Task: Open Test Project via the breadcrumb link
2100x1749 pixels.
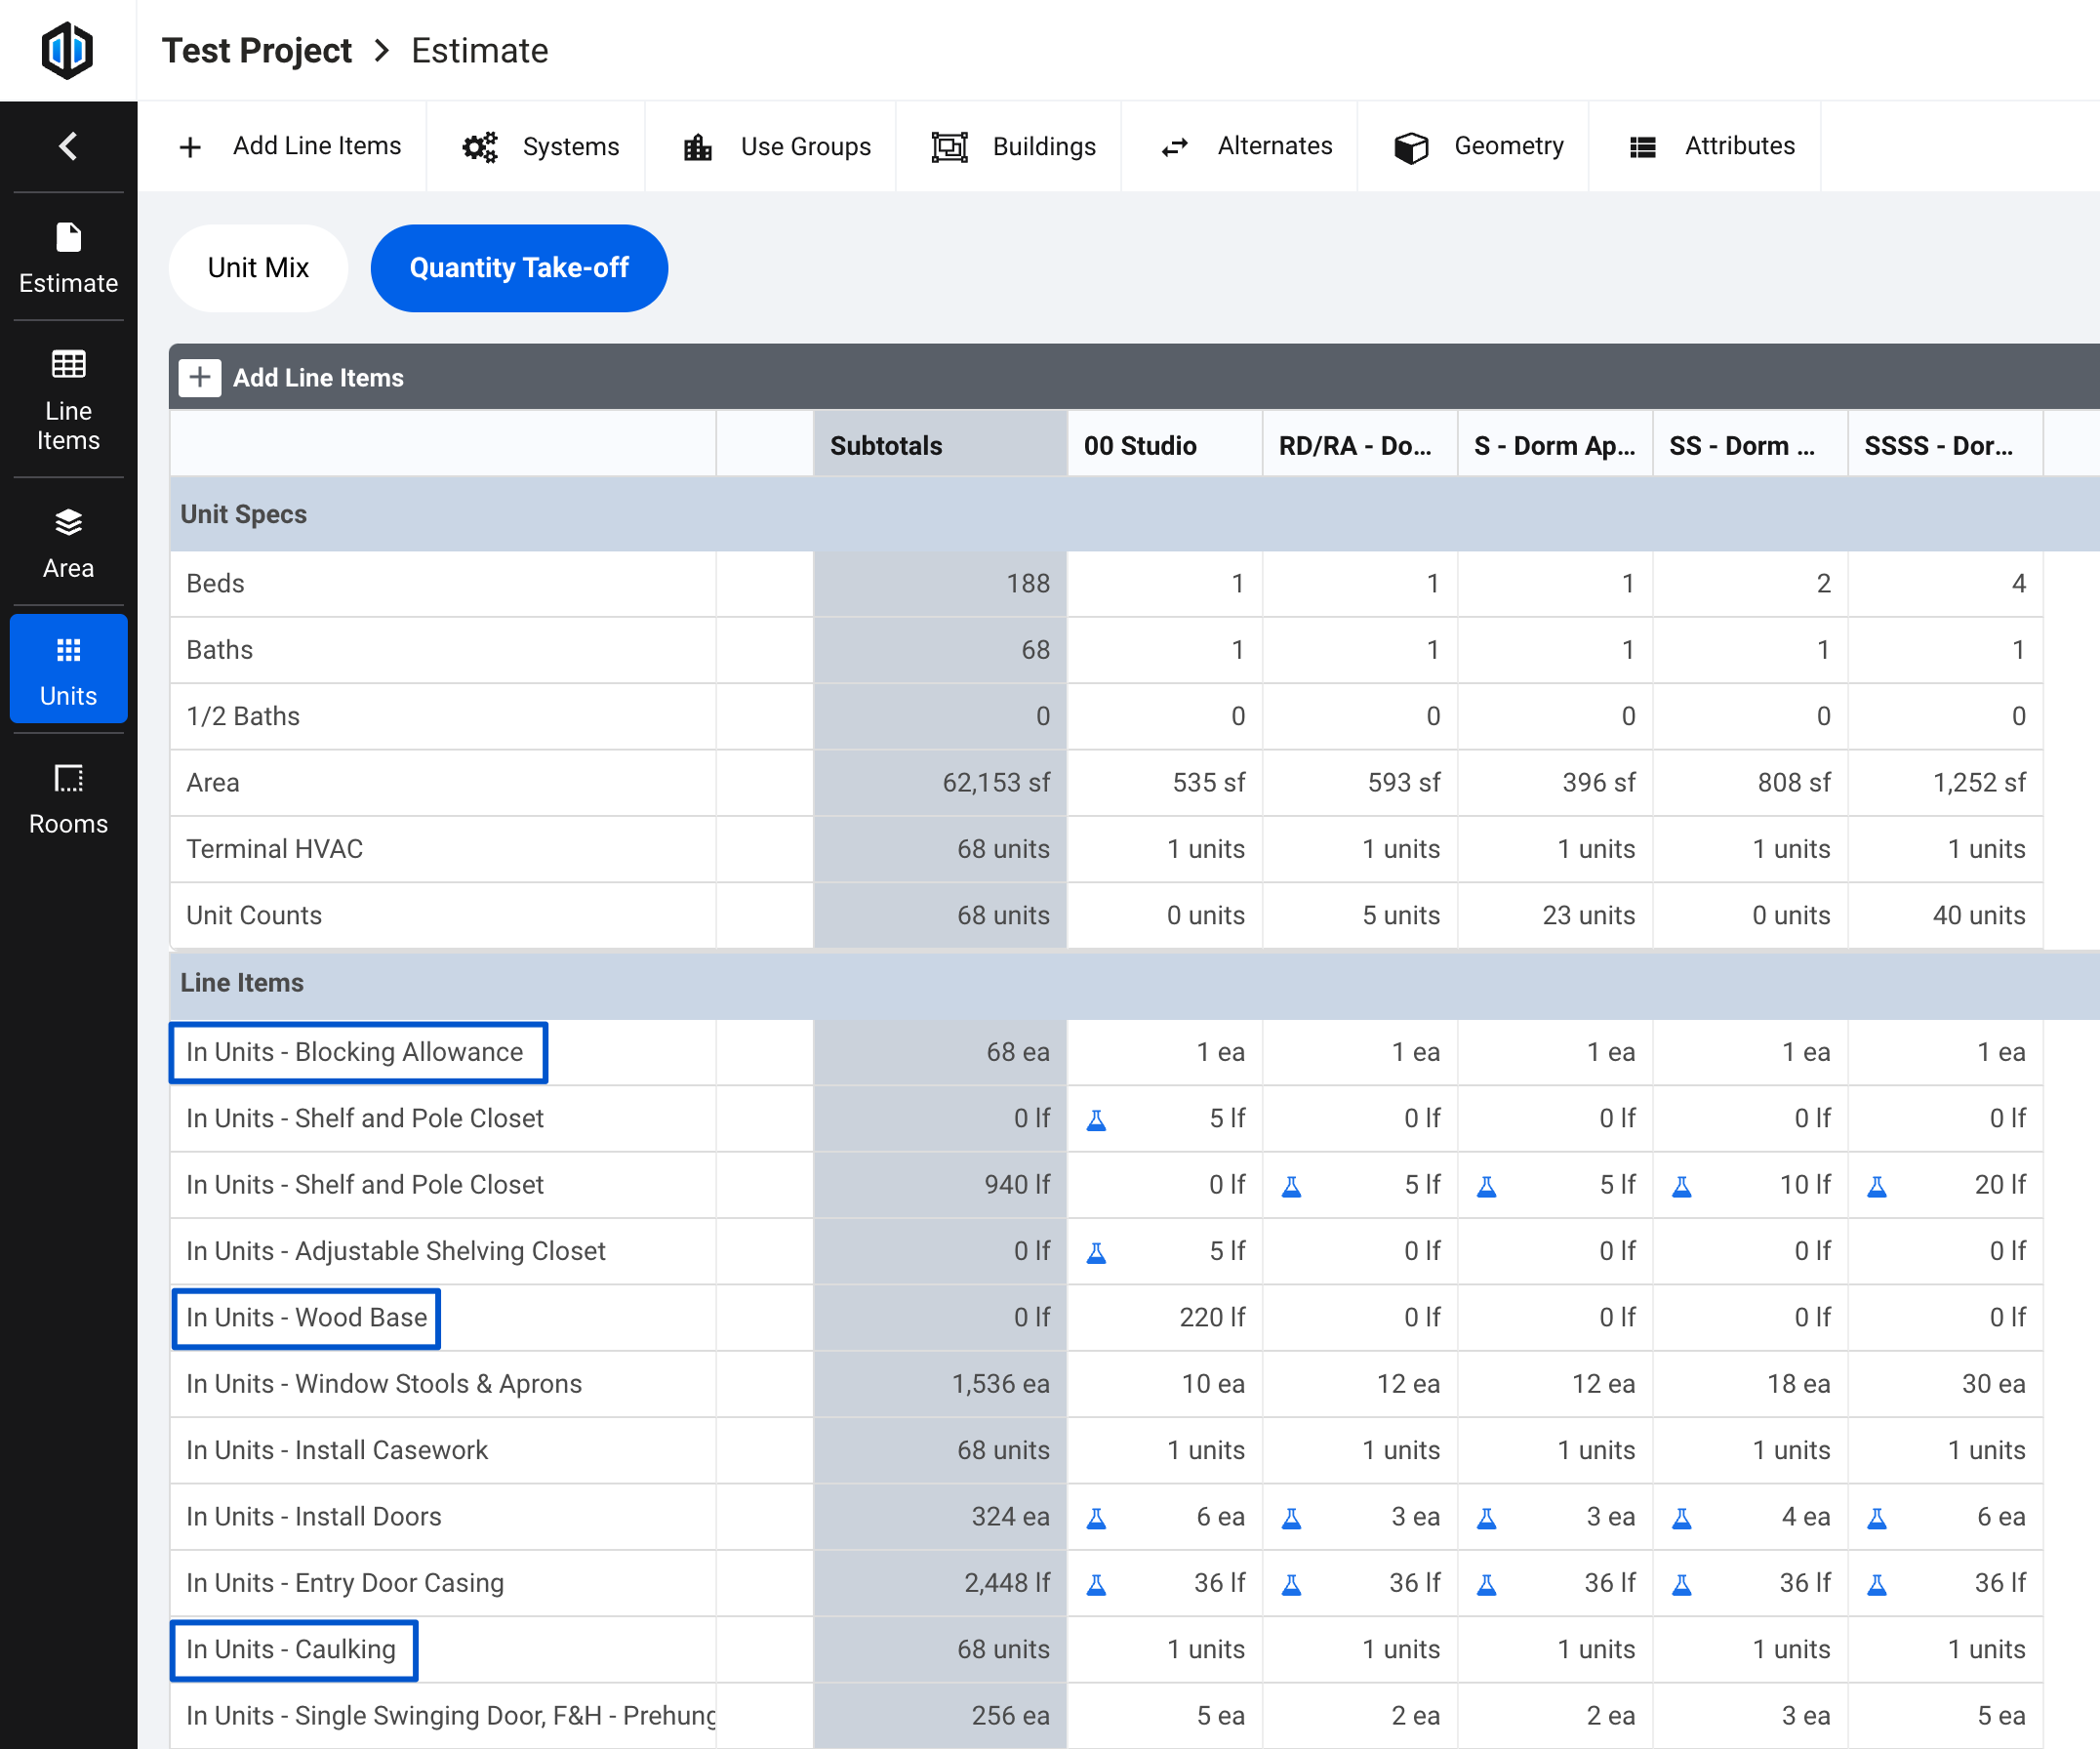Action: (257, 50)
